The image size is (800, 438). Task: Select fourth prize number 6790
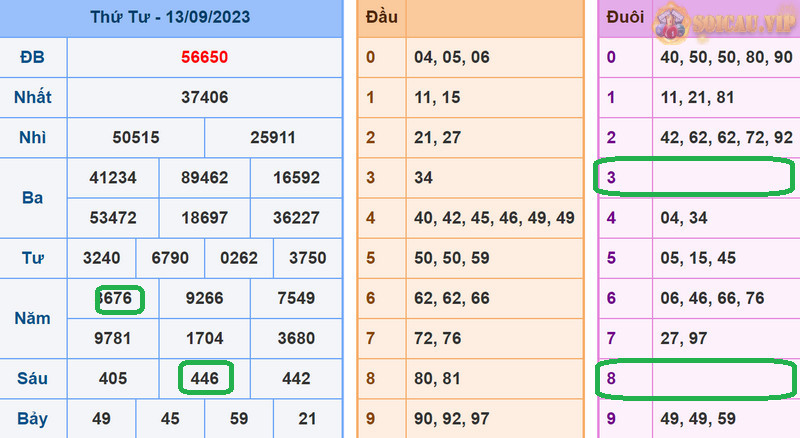pos(170,258)
